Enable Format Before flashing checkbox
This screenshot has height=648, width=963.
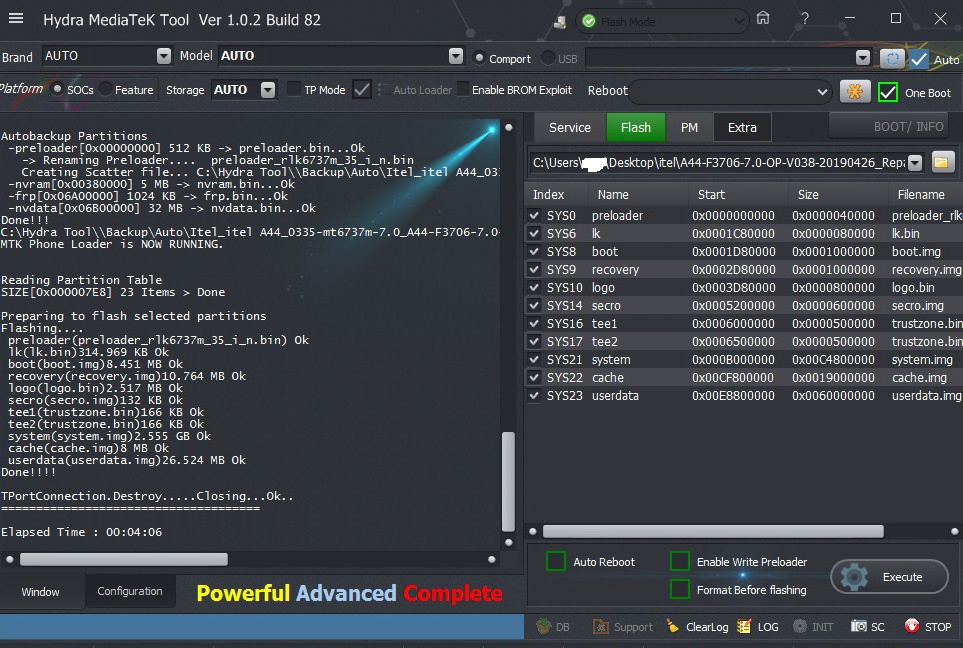(679, 590)
